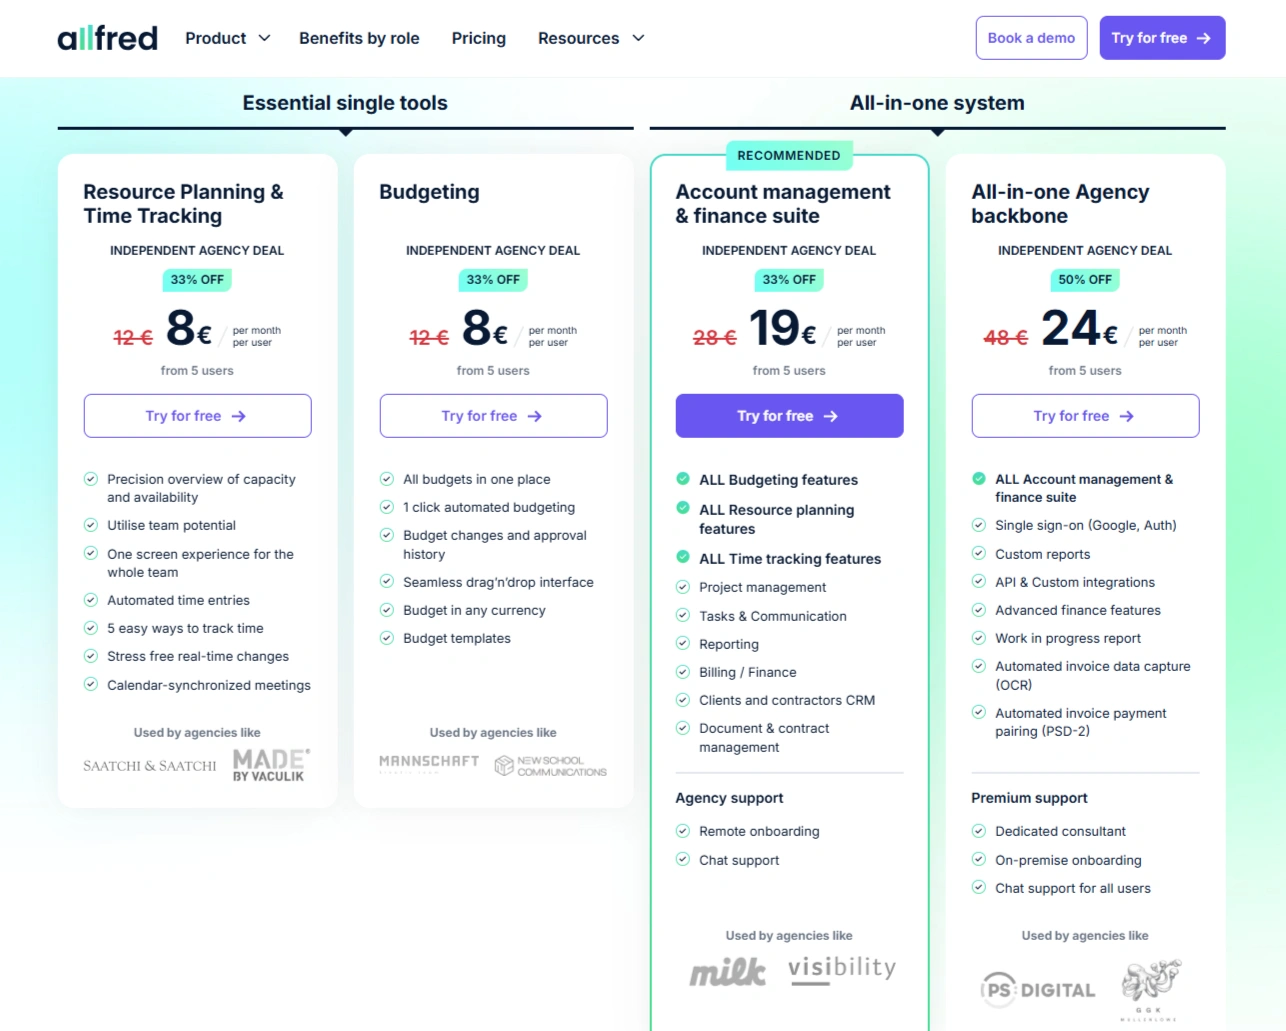The image size is (1286, 1031).
Task: Click the Book a demo button
Action: click(x=1031, y=38)
